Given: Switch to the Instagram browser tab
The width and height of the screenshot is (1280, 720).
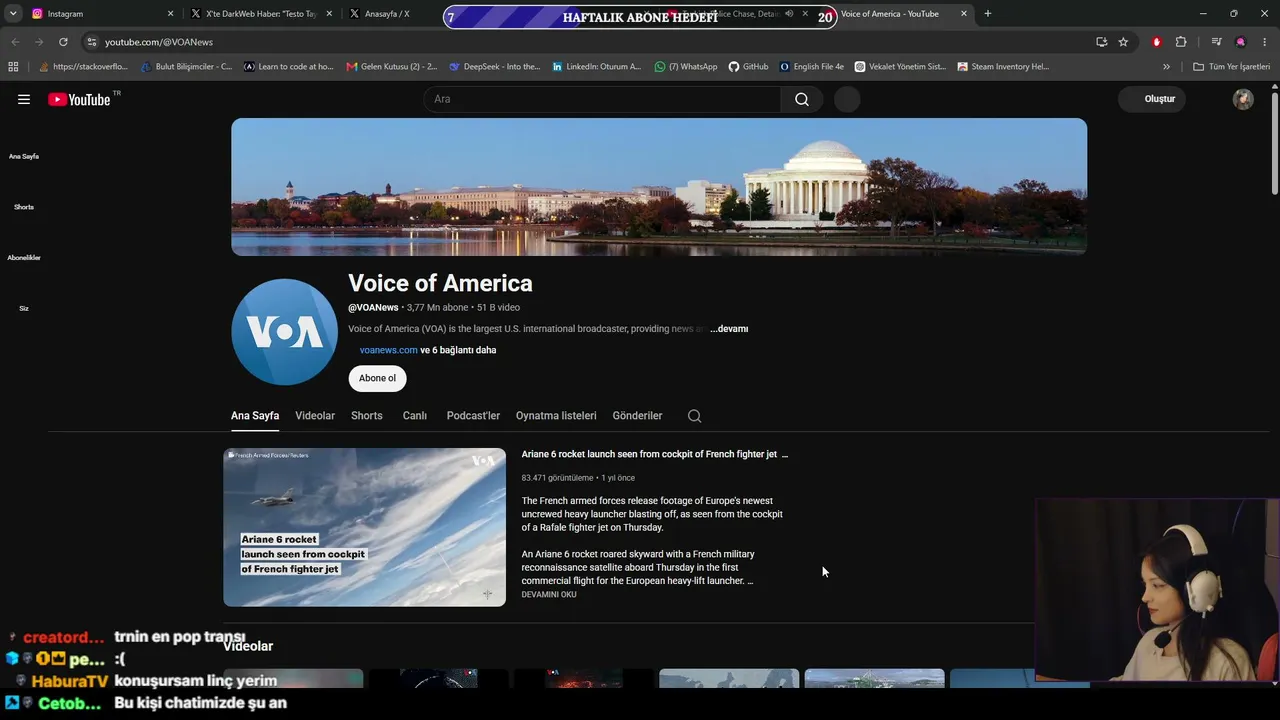Looking at the screenshot, I should click(x=102, y=14).
